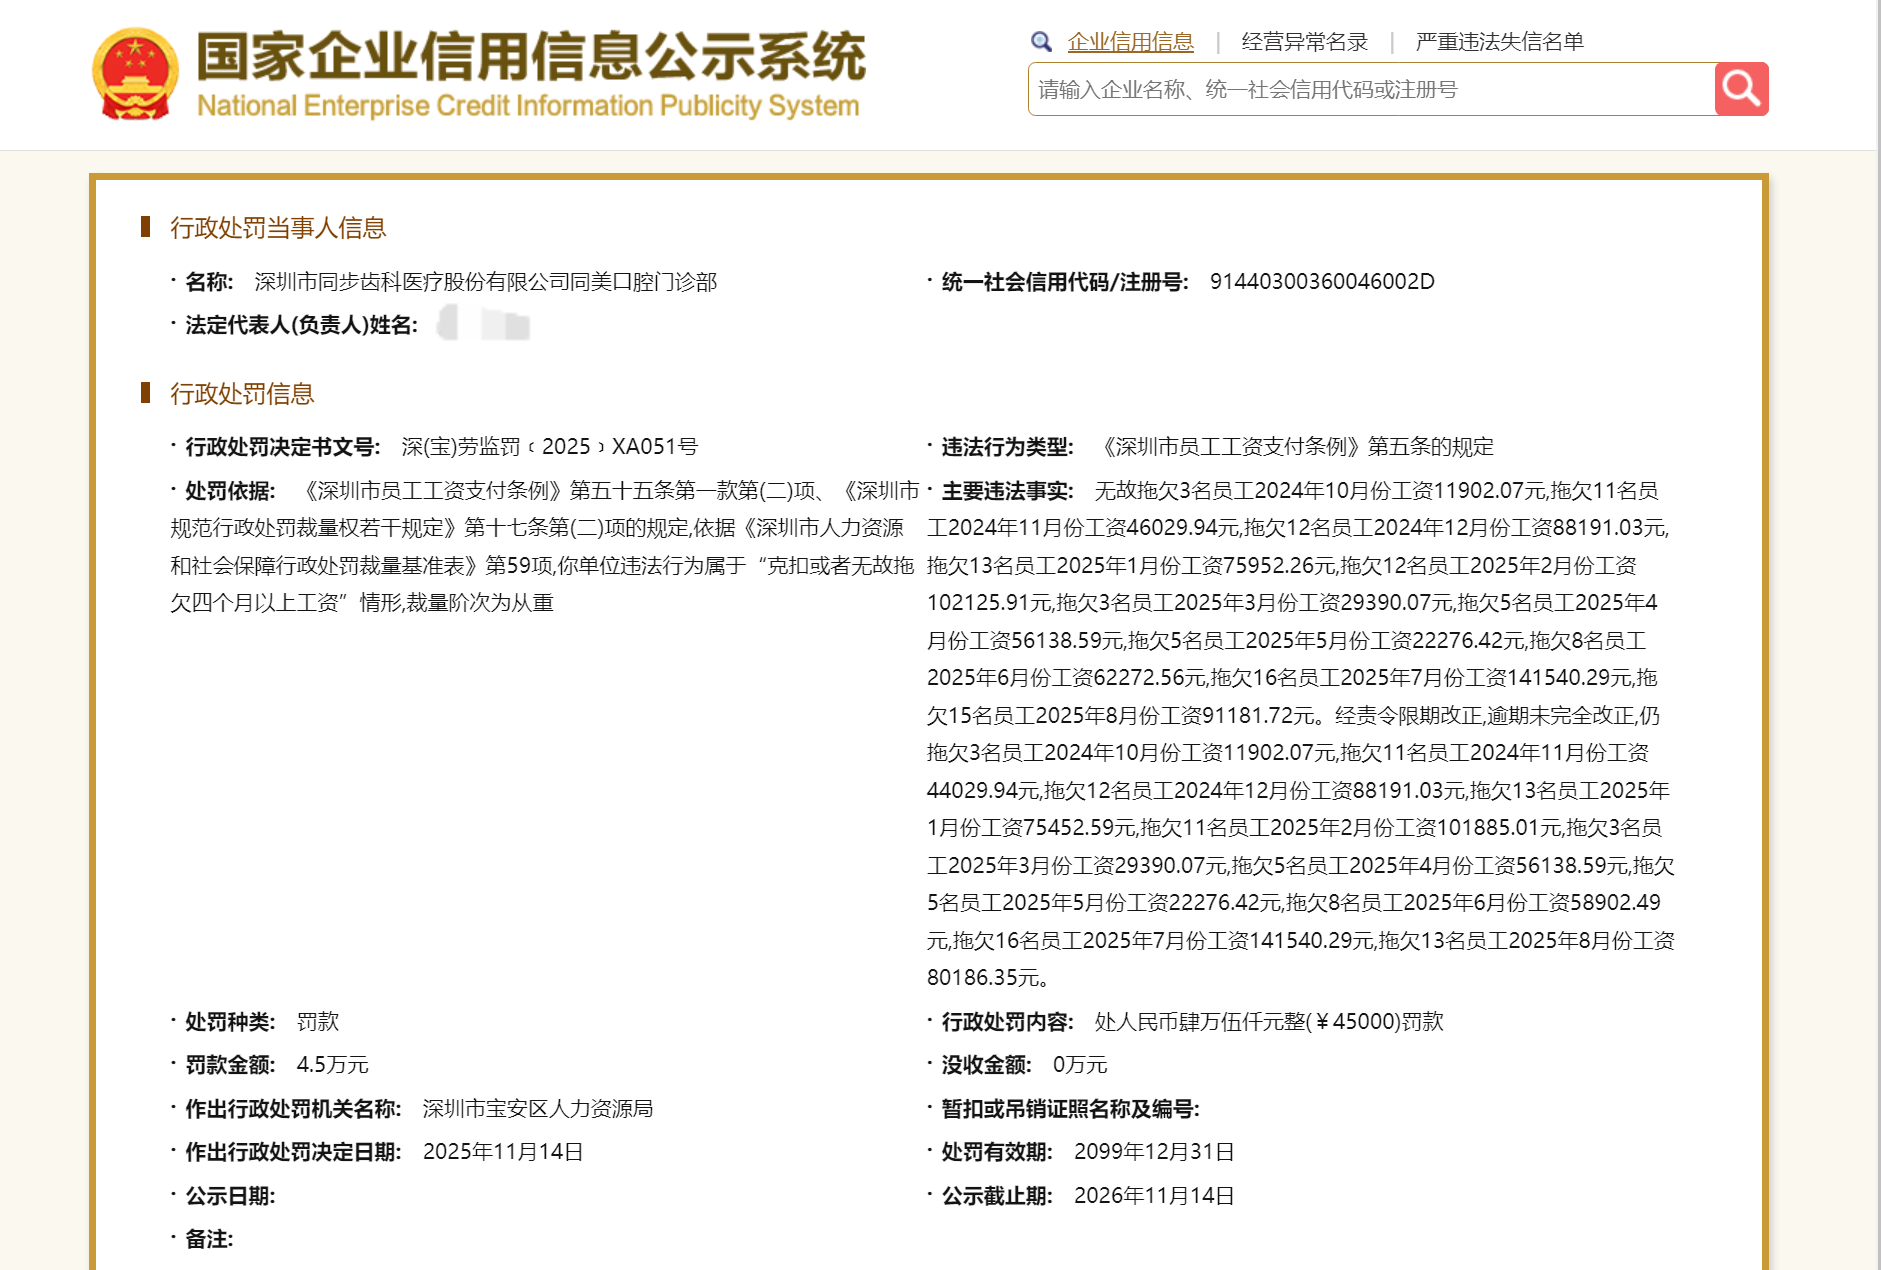Click the 公示日期 label
Viewport: 1881px width, 1270px height.
click(x=230, y=1196)
